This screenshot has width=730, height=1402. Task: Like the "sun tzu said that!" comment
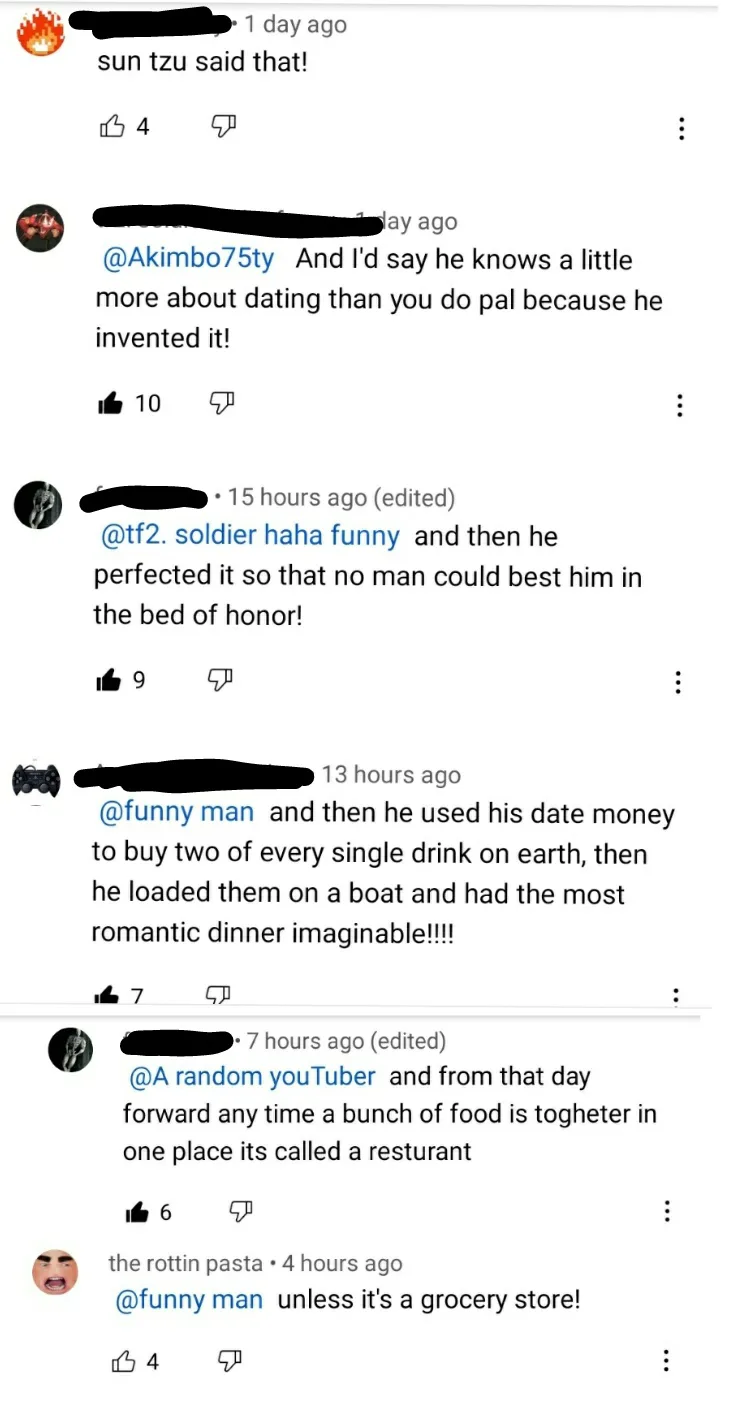pyautogui.click(x=113, y=127)
